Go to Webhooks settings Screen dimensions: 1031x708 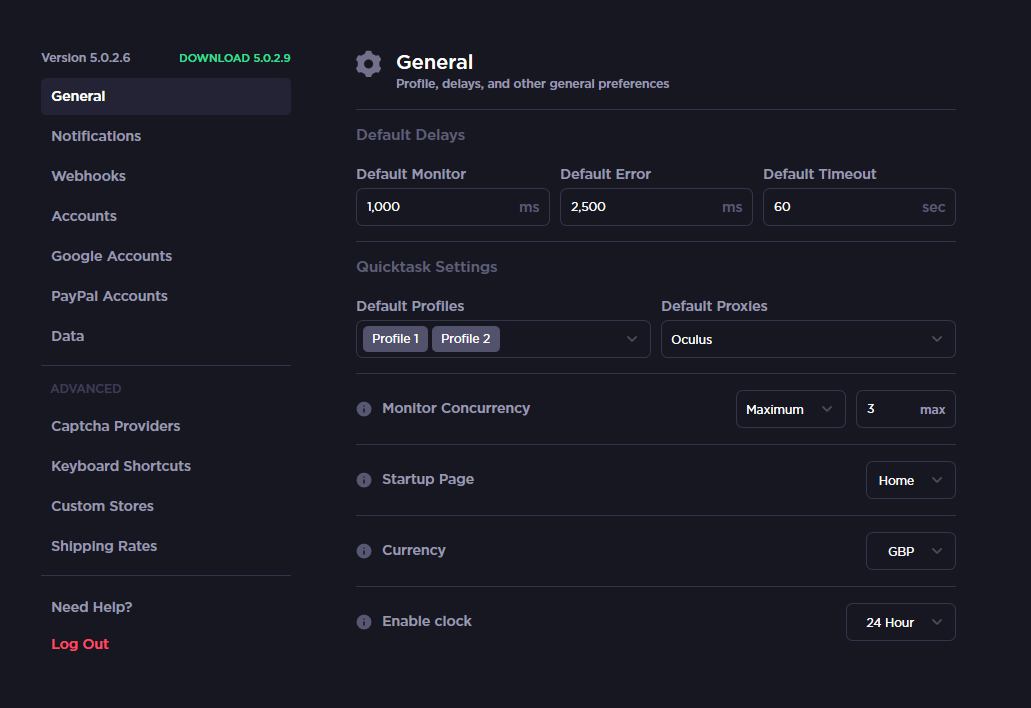point(88,176)
